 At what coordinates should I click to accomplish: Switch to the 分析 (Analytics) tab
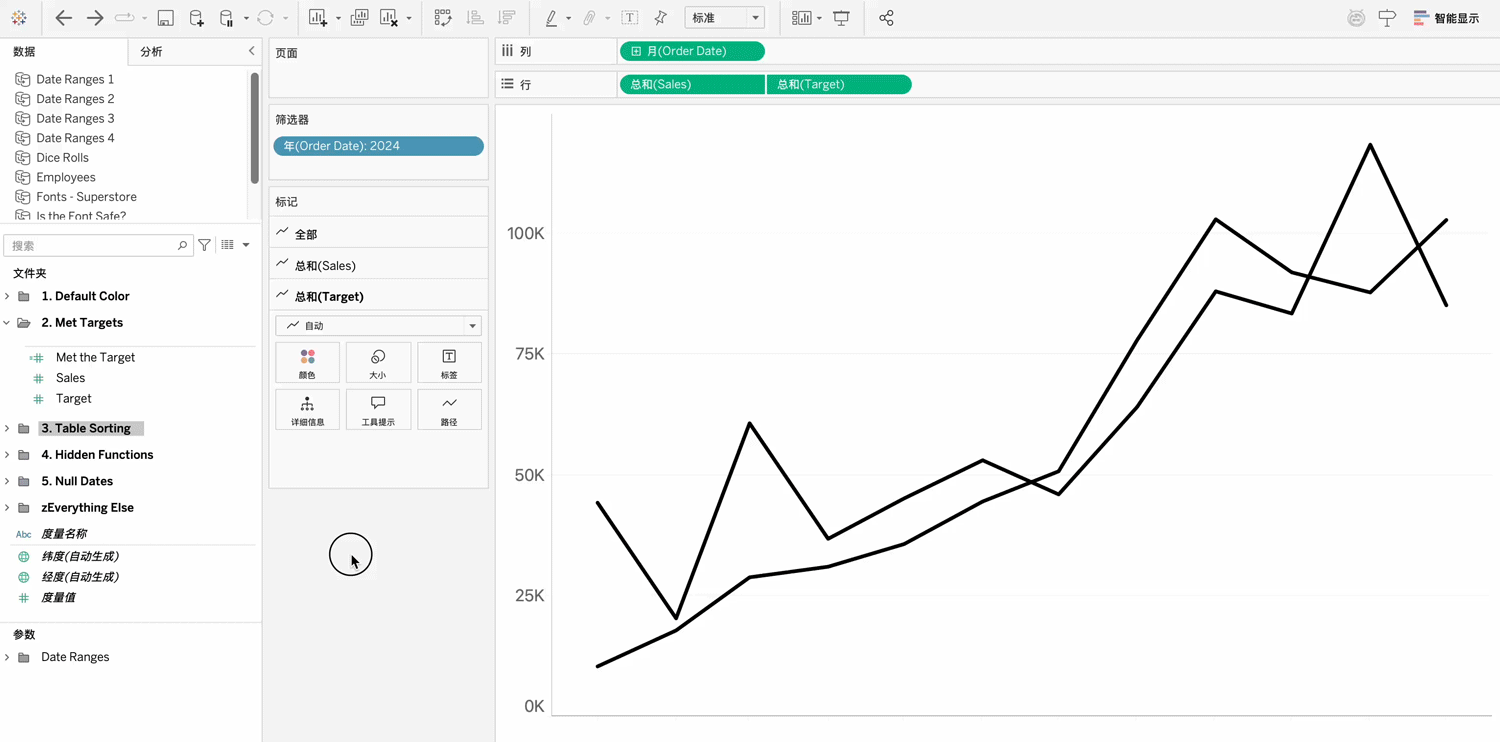click(152, 52)
